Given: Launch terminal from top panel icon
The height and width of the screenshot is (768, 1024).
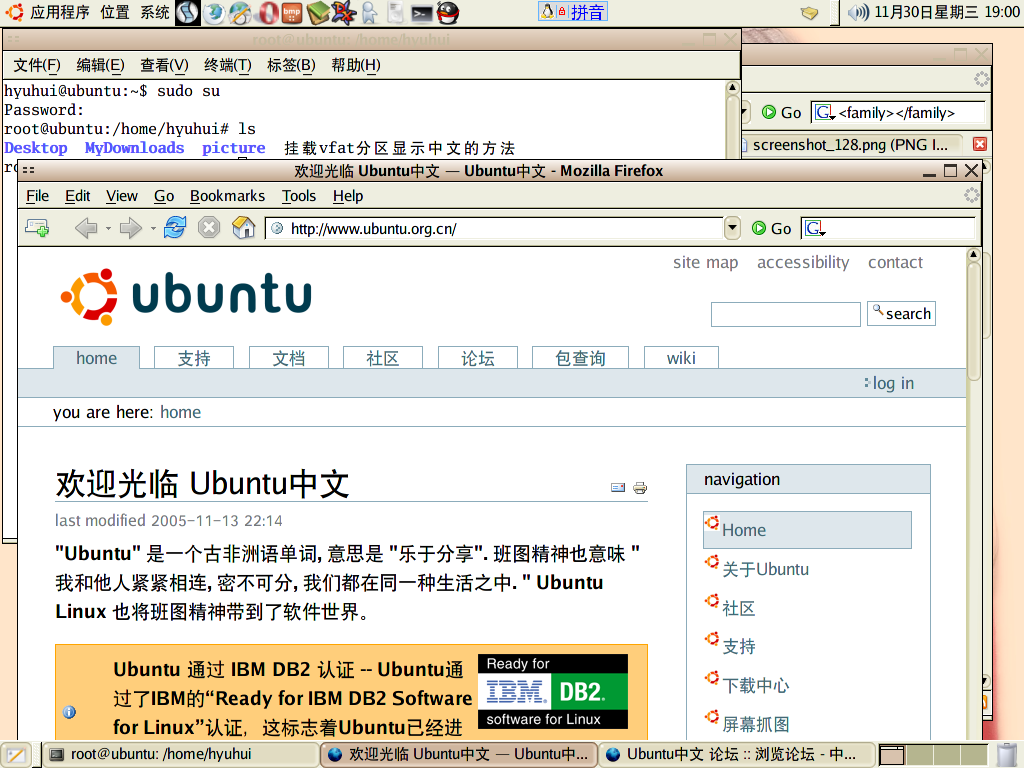Looking at the screenshot, I should 421,12.
